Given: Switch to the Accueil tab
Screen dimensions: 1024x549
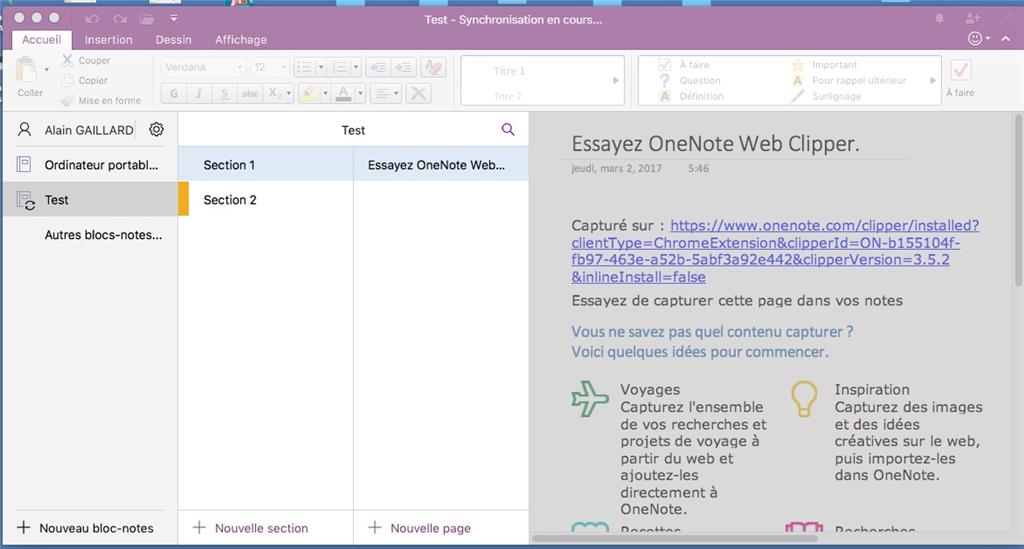Looking at the screenshot, I should tap(41, 40).
